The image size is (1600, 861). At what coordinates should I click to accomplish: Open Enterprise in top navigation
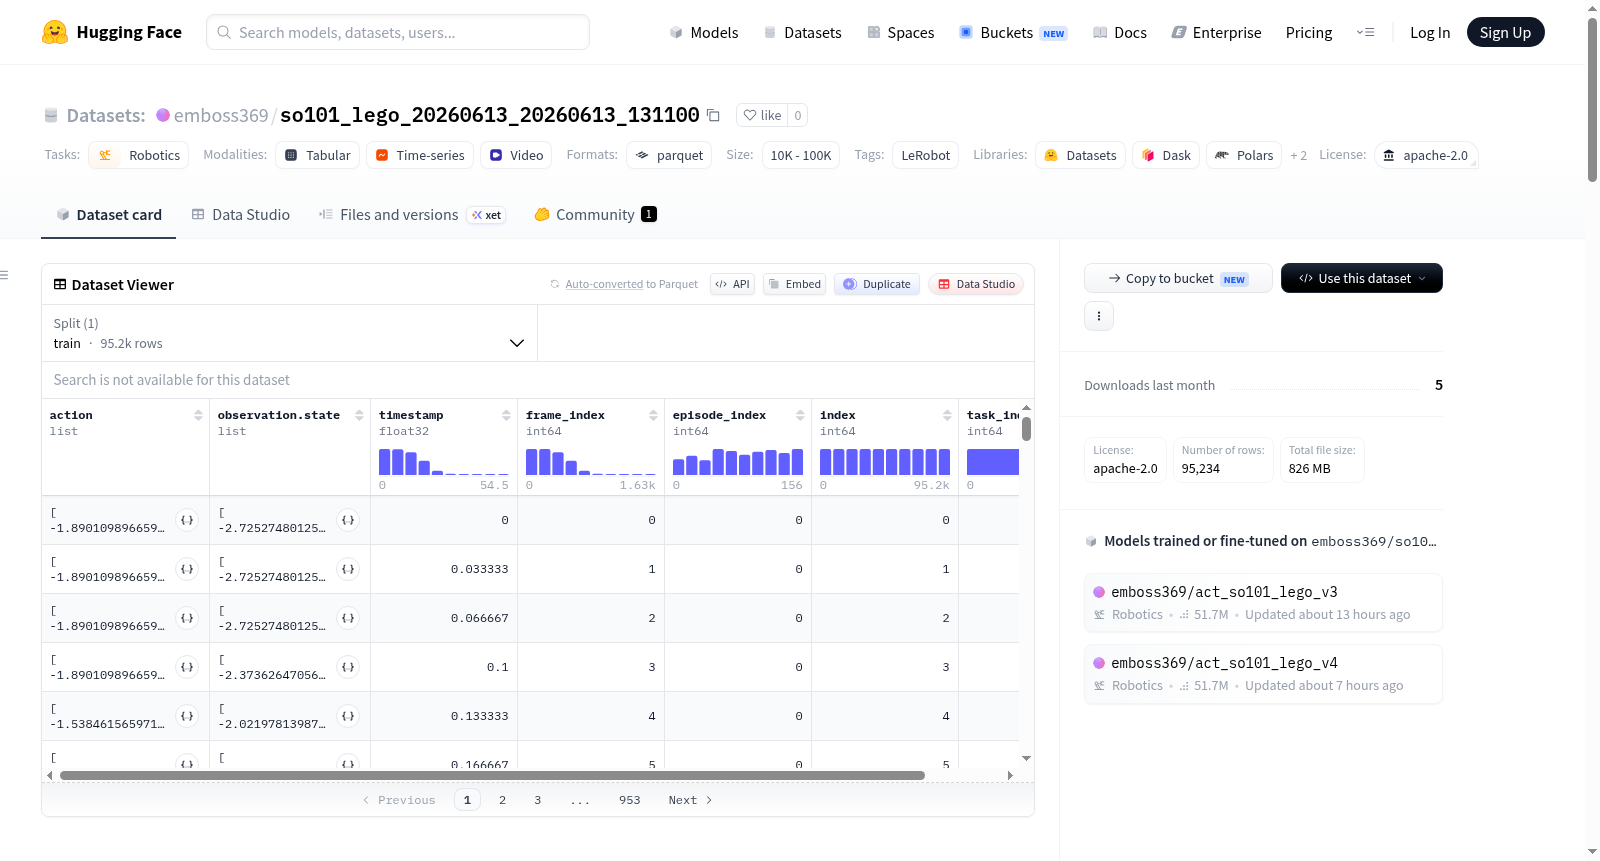point(1217,32)
